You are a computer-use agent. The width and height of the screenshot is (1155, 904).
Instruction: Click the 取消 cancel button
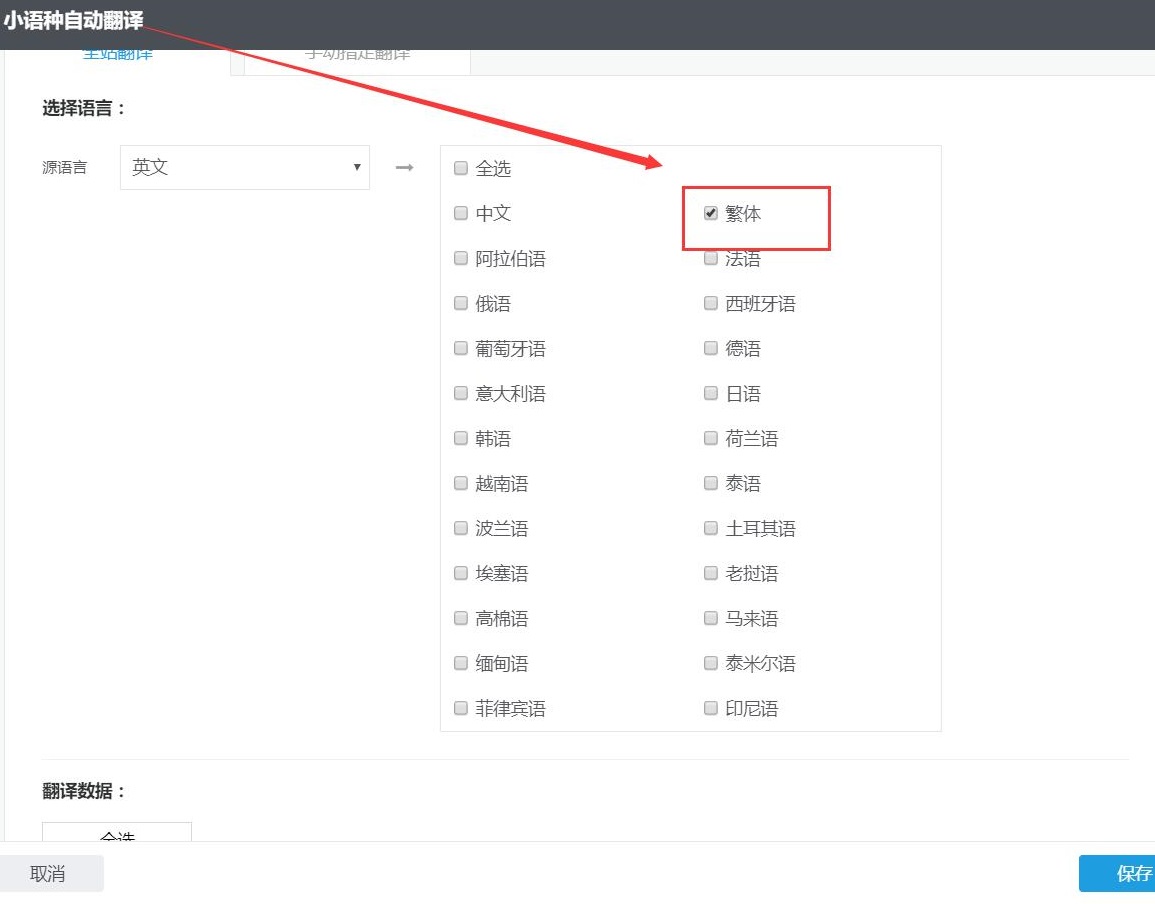47,872
